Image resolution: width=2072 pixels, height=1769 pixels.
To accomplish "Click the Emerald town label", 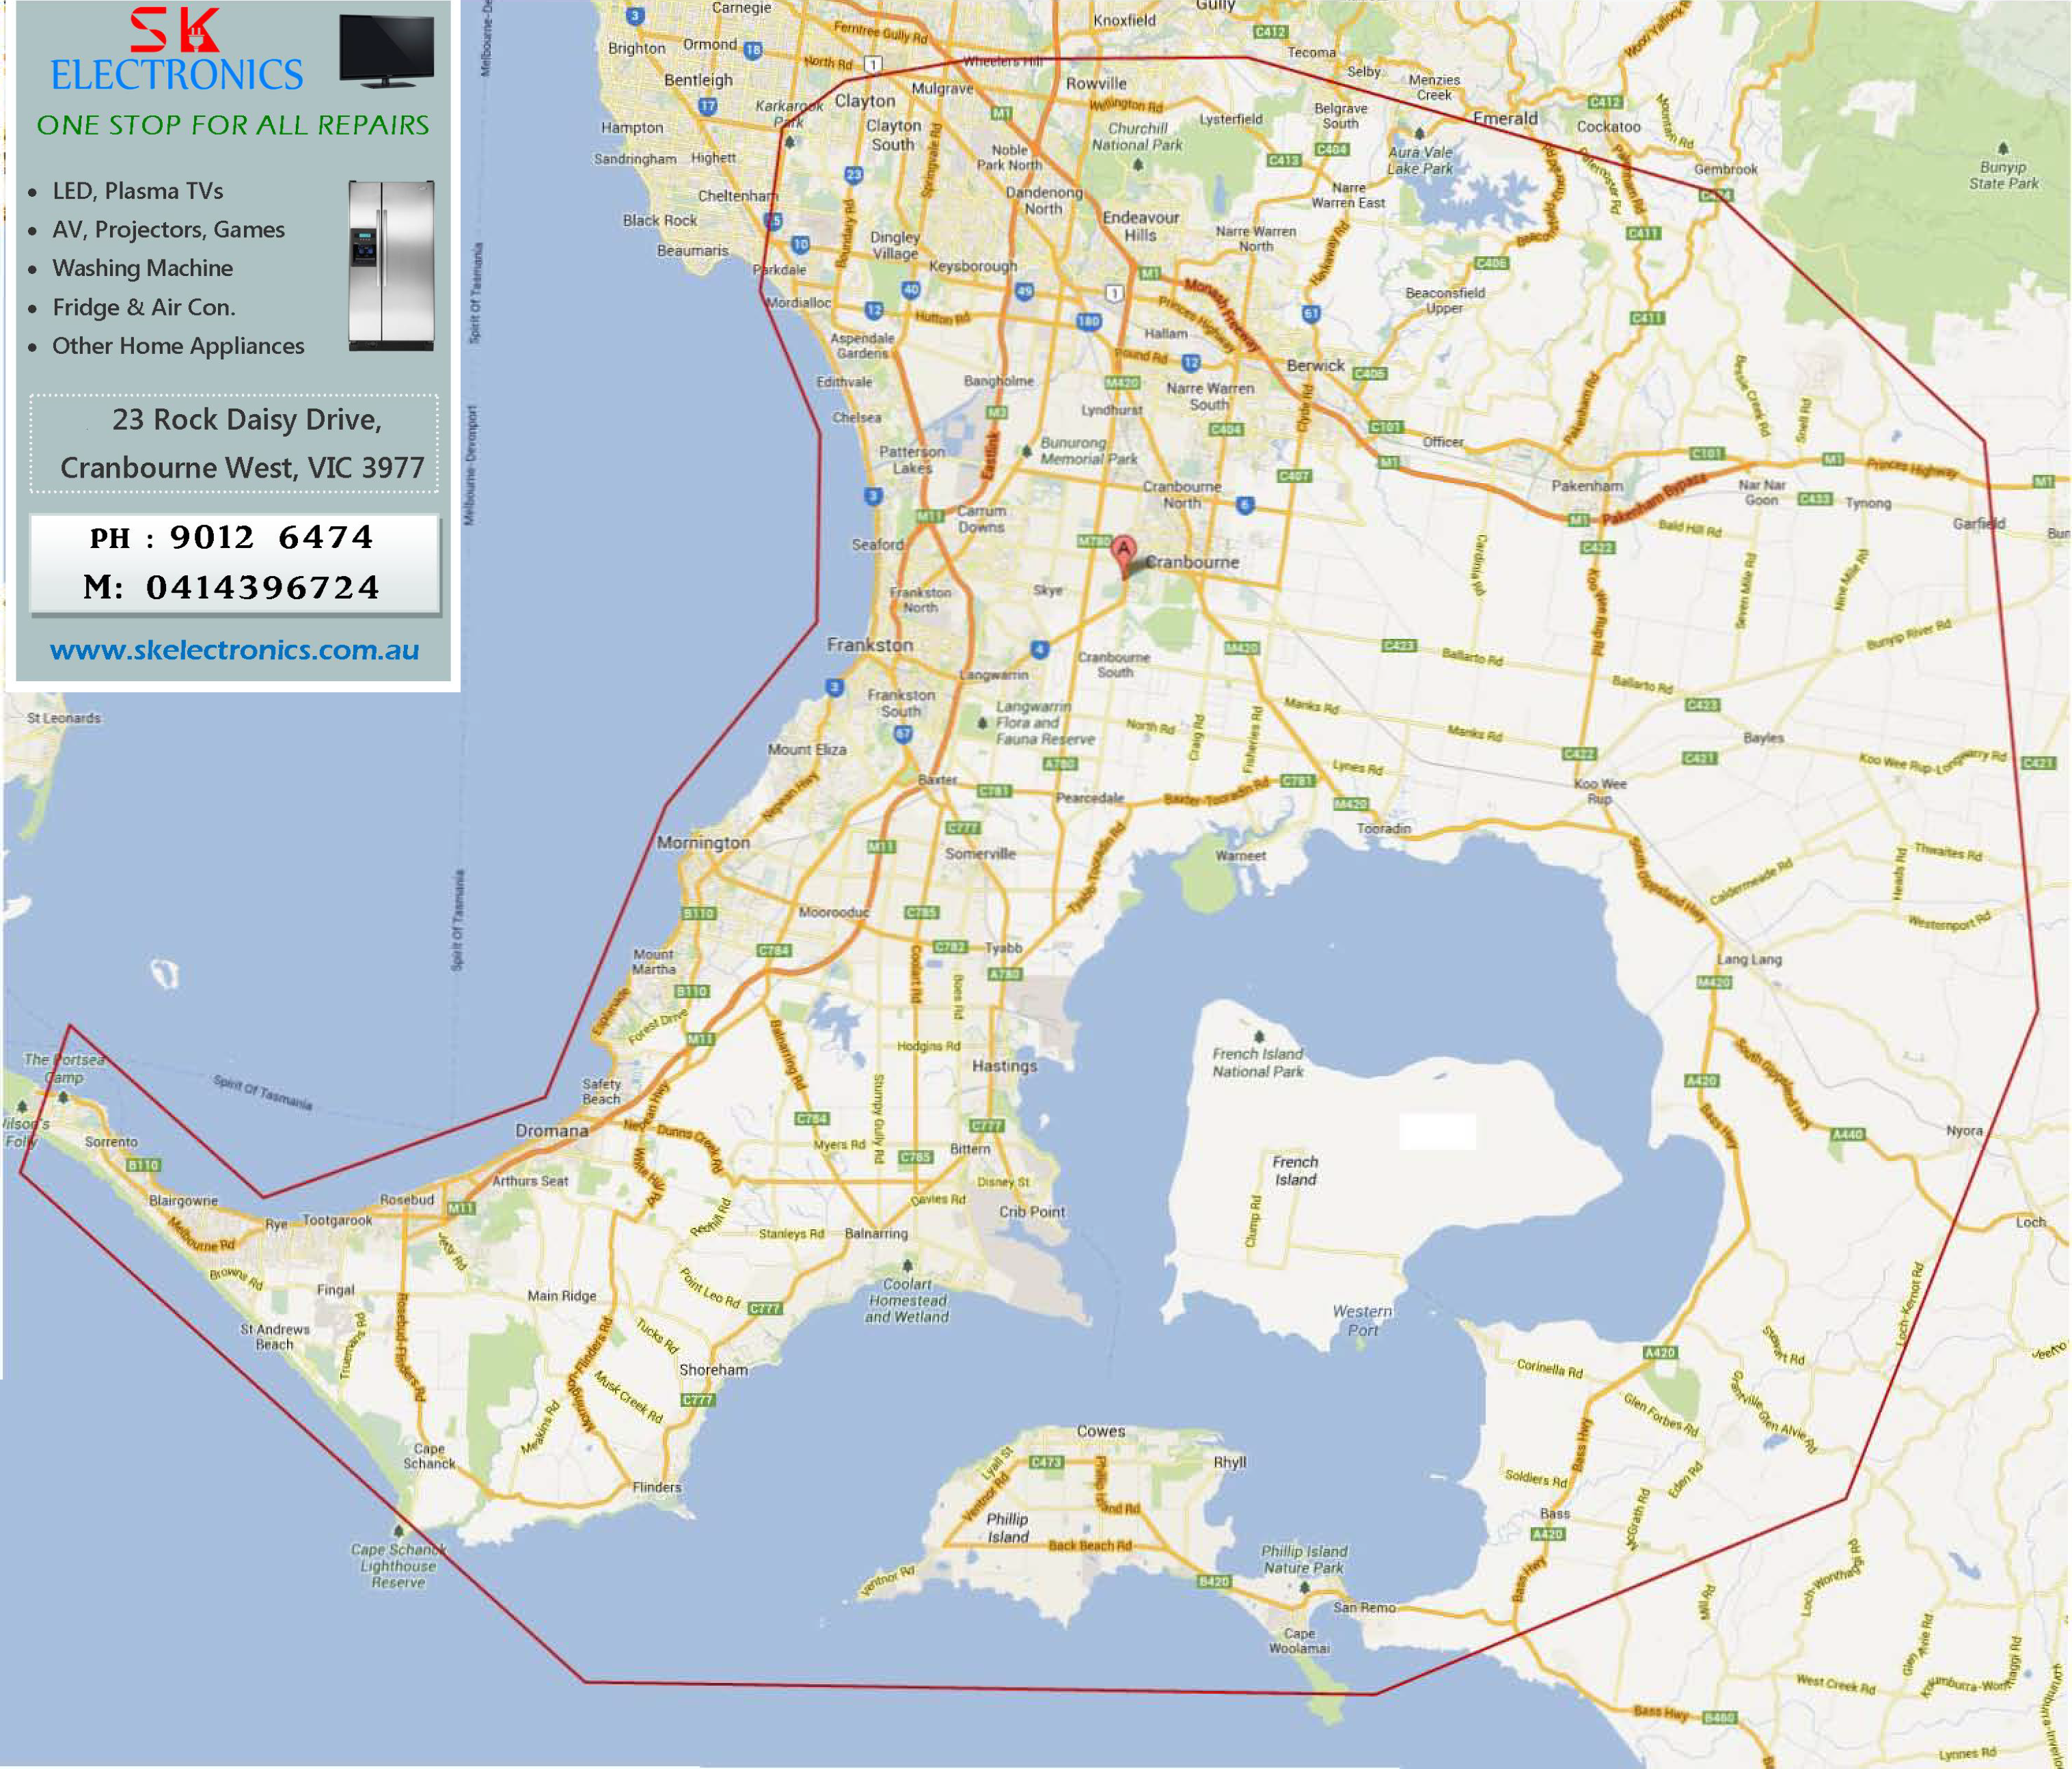I will (1505, 118).
